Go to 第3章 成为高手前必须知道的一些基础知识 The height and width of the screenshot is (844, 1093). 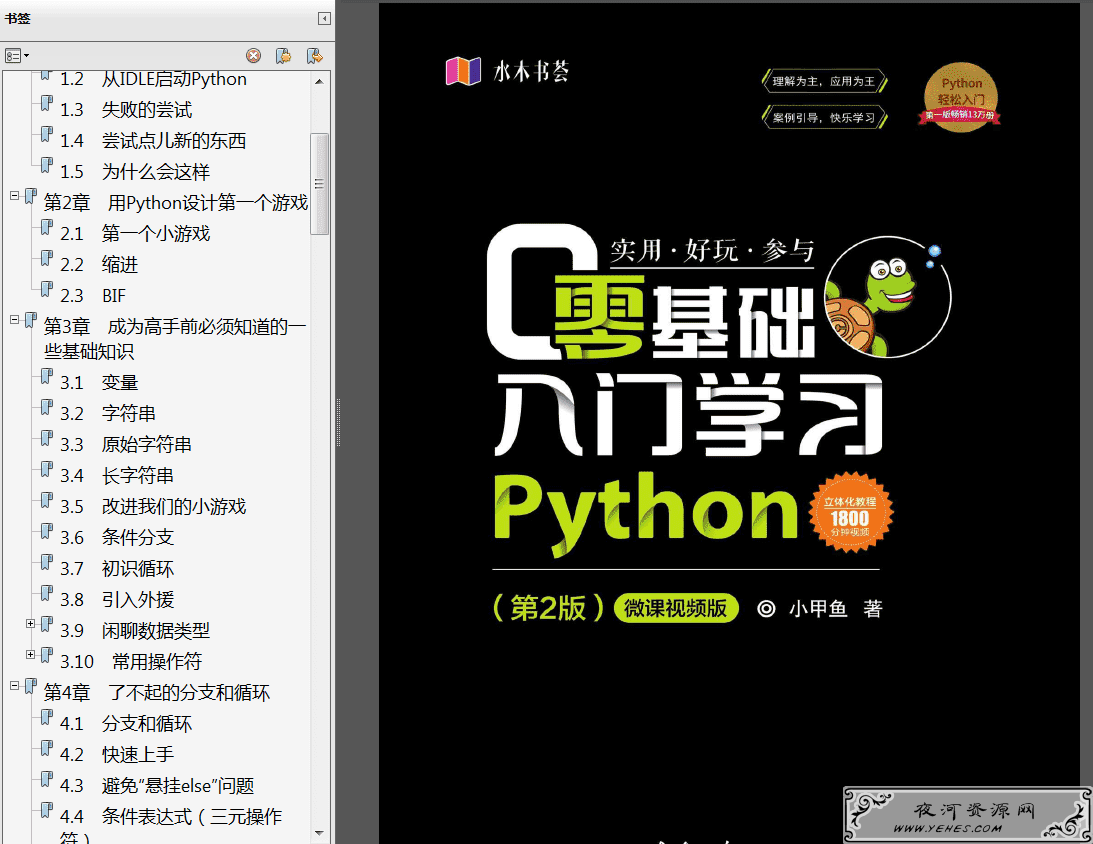[175, 339]
